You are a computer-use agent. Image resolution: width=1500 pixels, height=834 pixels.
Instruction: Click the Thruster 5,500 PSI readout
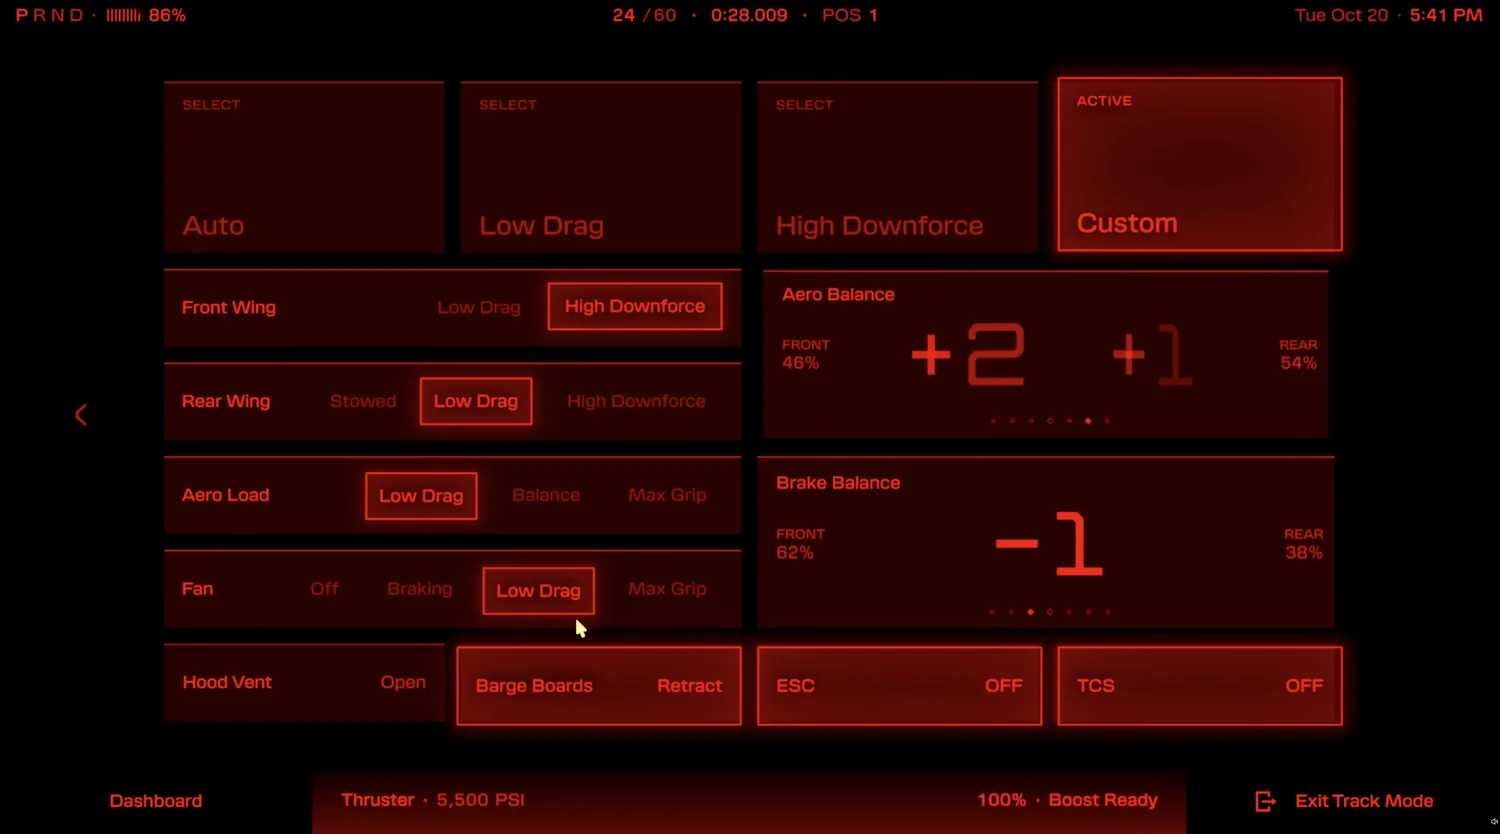(x=433, y=800)
